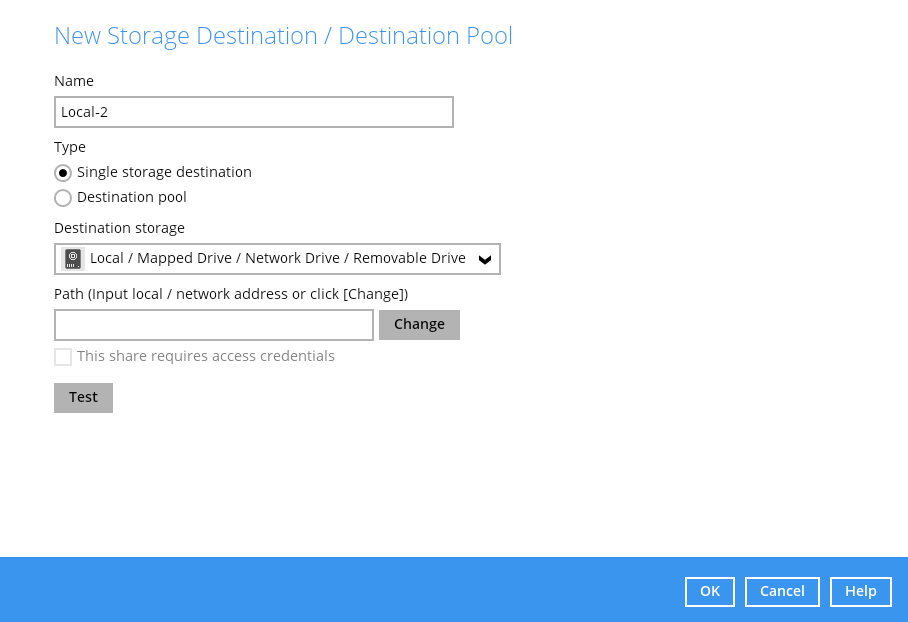Click the Name field containing Local-2
The height and width of the screenshot is (622, 908).
pyautogui.click(x=253, y=112)
